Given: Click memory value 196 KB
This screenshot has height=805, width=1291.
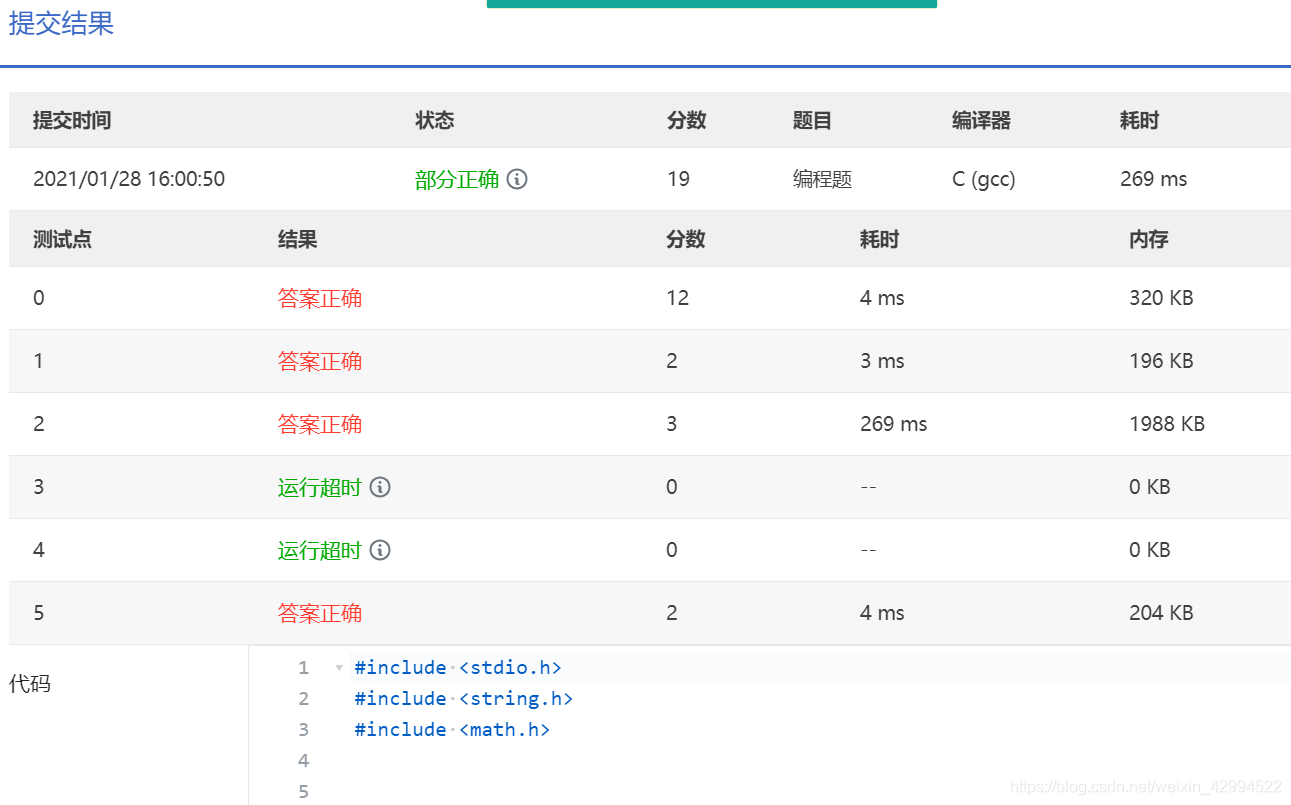Looking at the screenshot, I should [x=1161, y=361].
